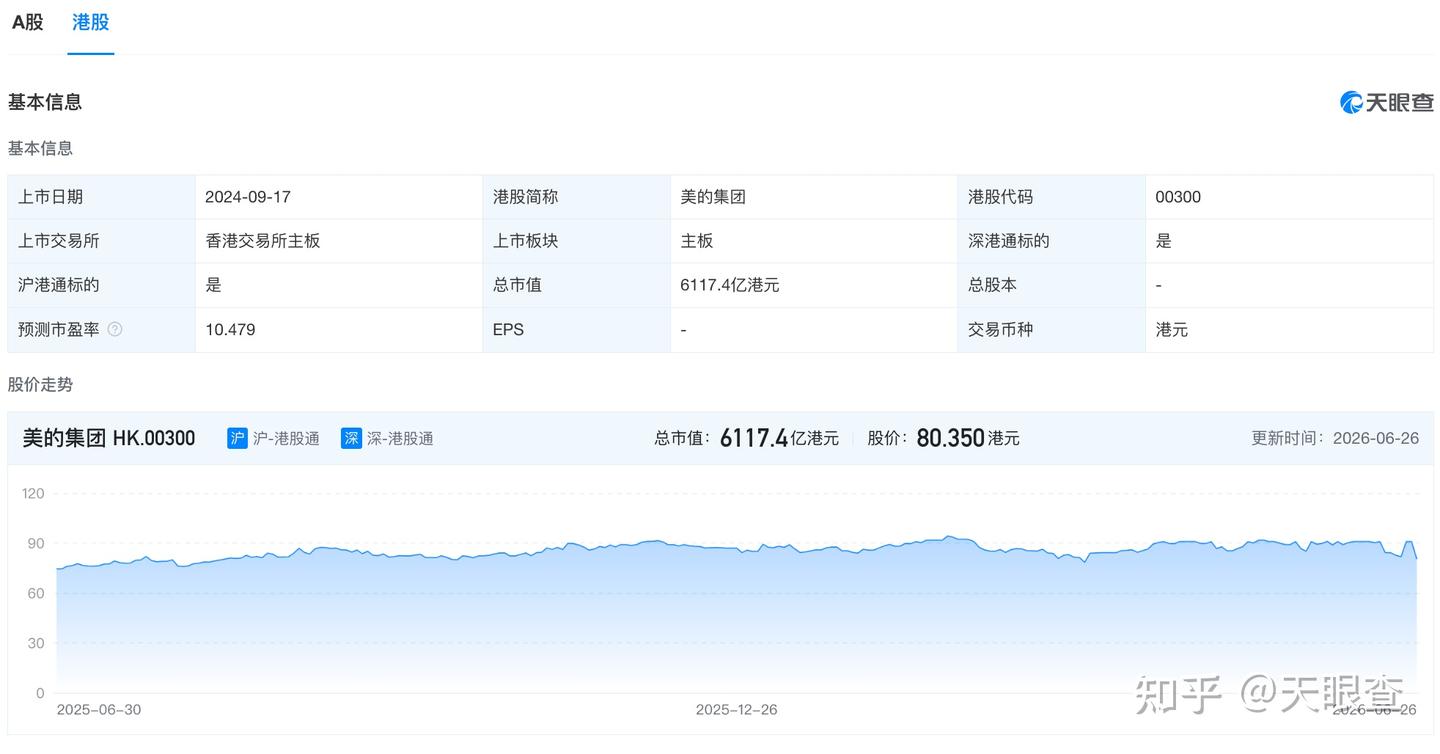This screenshot has width=1440, height=754.
Task: Click the 股价走势 section heading
Action: point(41,385)
